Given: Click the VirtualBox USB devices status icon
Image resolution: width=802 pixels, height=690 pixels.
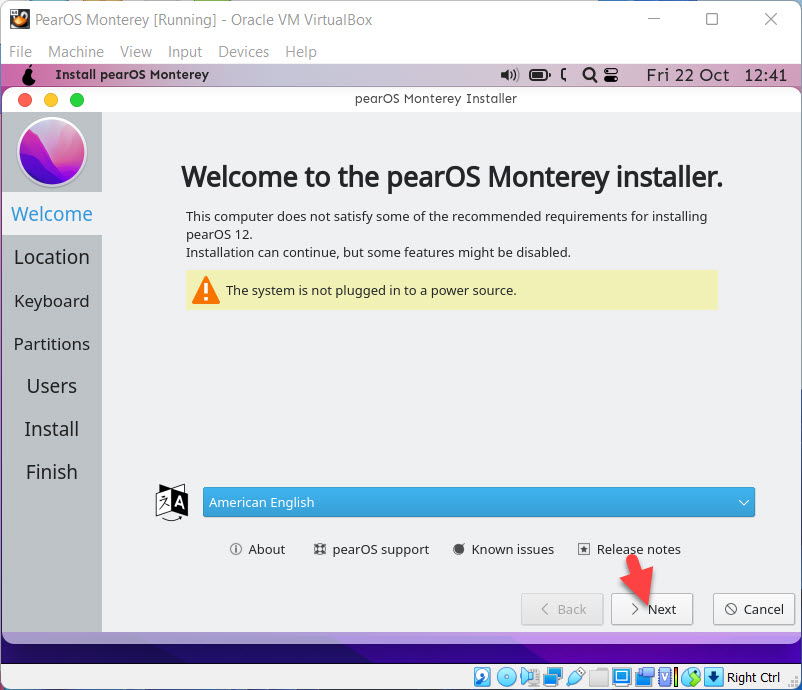Looking at the screenshot, I should click(x=576, y=677).
